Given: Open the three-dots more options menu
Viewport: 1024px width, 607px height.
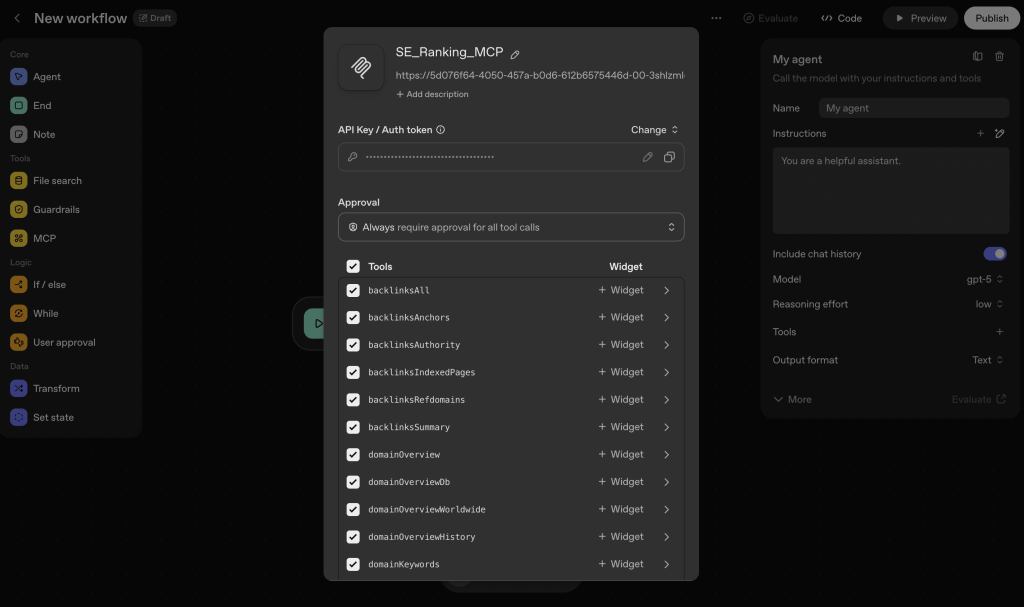Looking at the screenshot, I should click(x=716, y=18).
